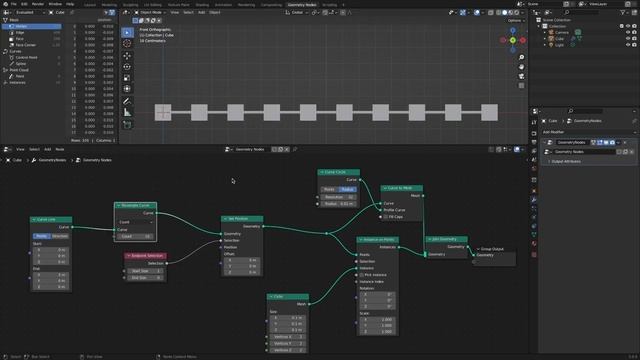Hide the Cube object with eye icon
The image size is (640, 360).
pyautogui.click(x=628, y=39)
